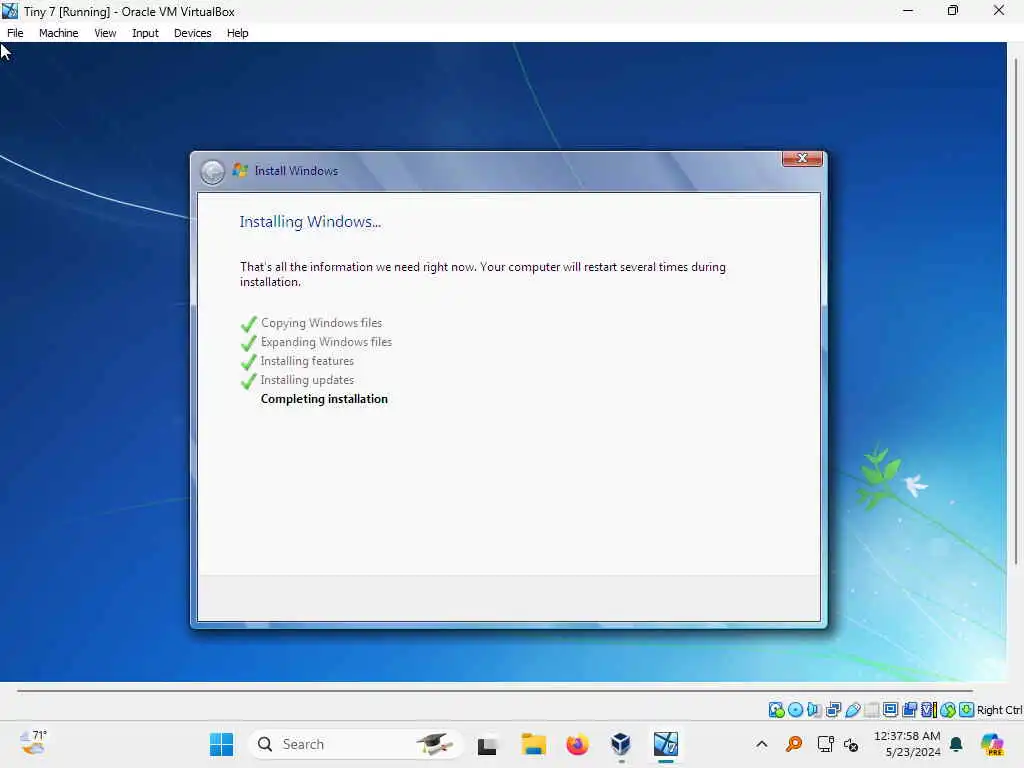Click the VirtualBox audio indicator icon
1024x768 pixels.
click(x=814, y=710)
